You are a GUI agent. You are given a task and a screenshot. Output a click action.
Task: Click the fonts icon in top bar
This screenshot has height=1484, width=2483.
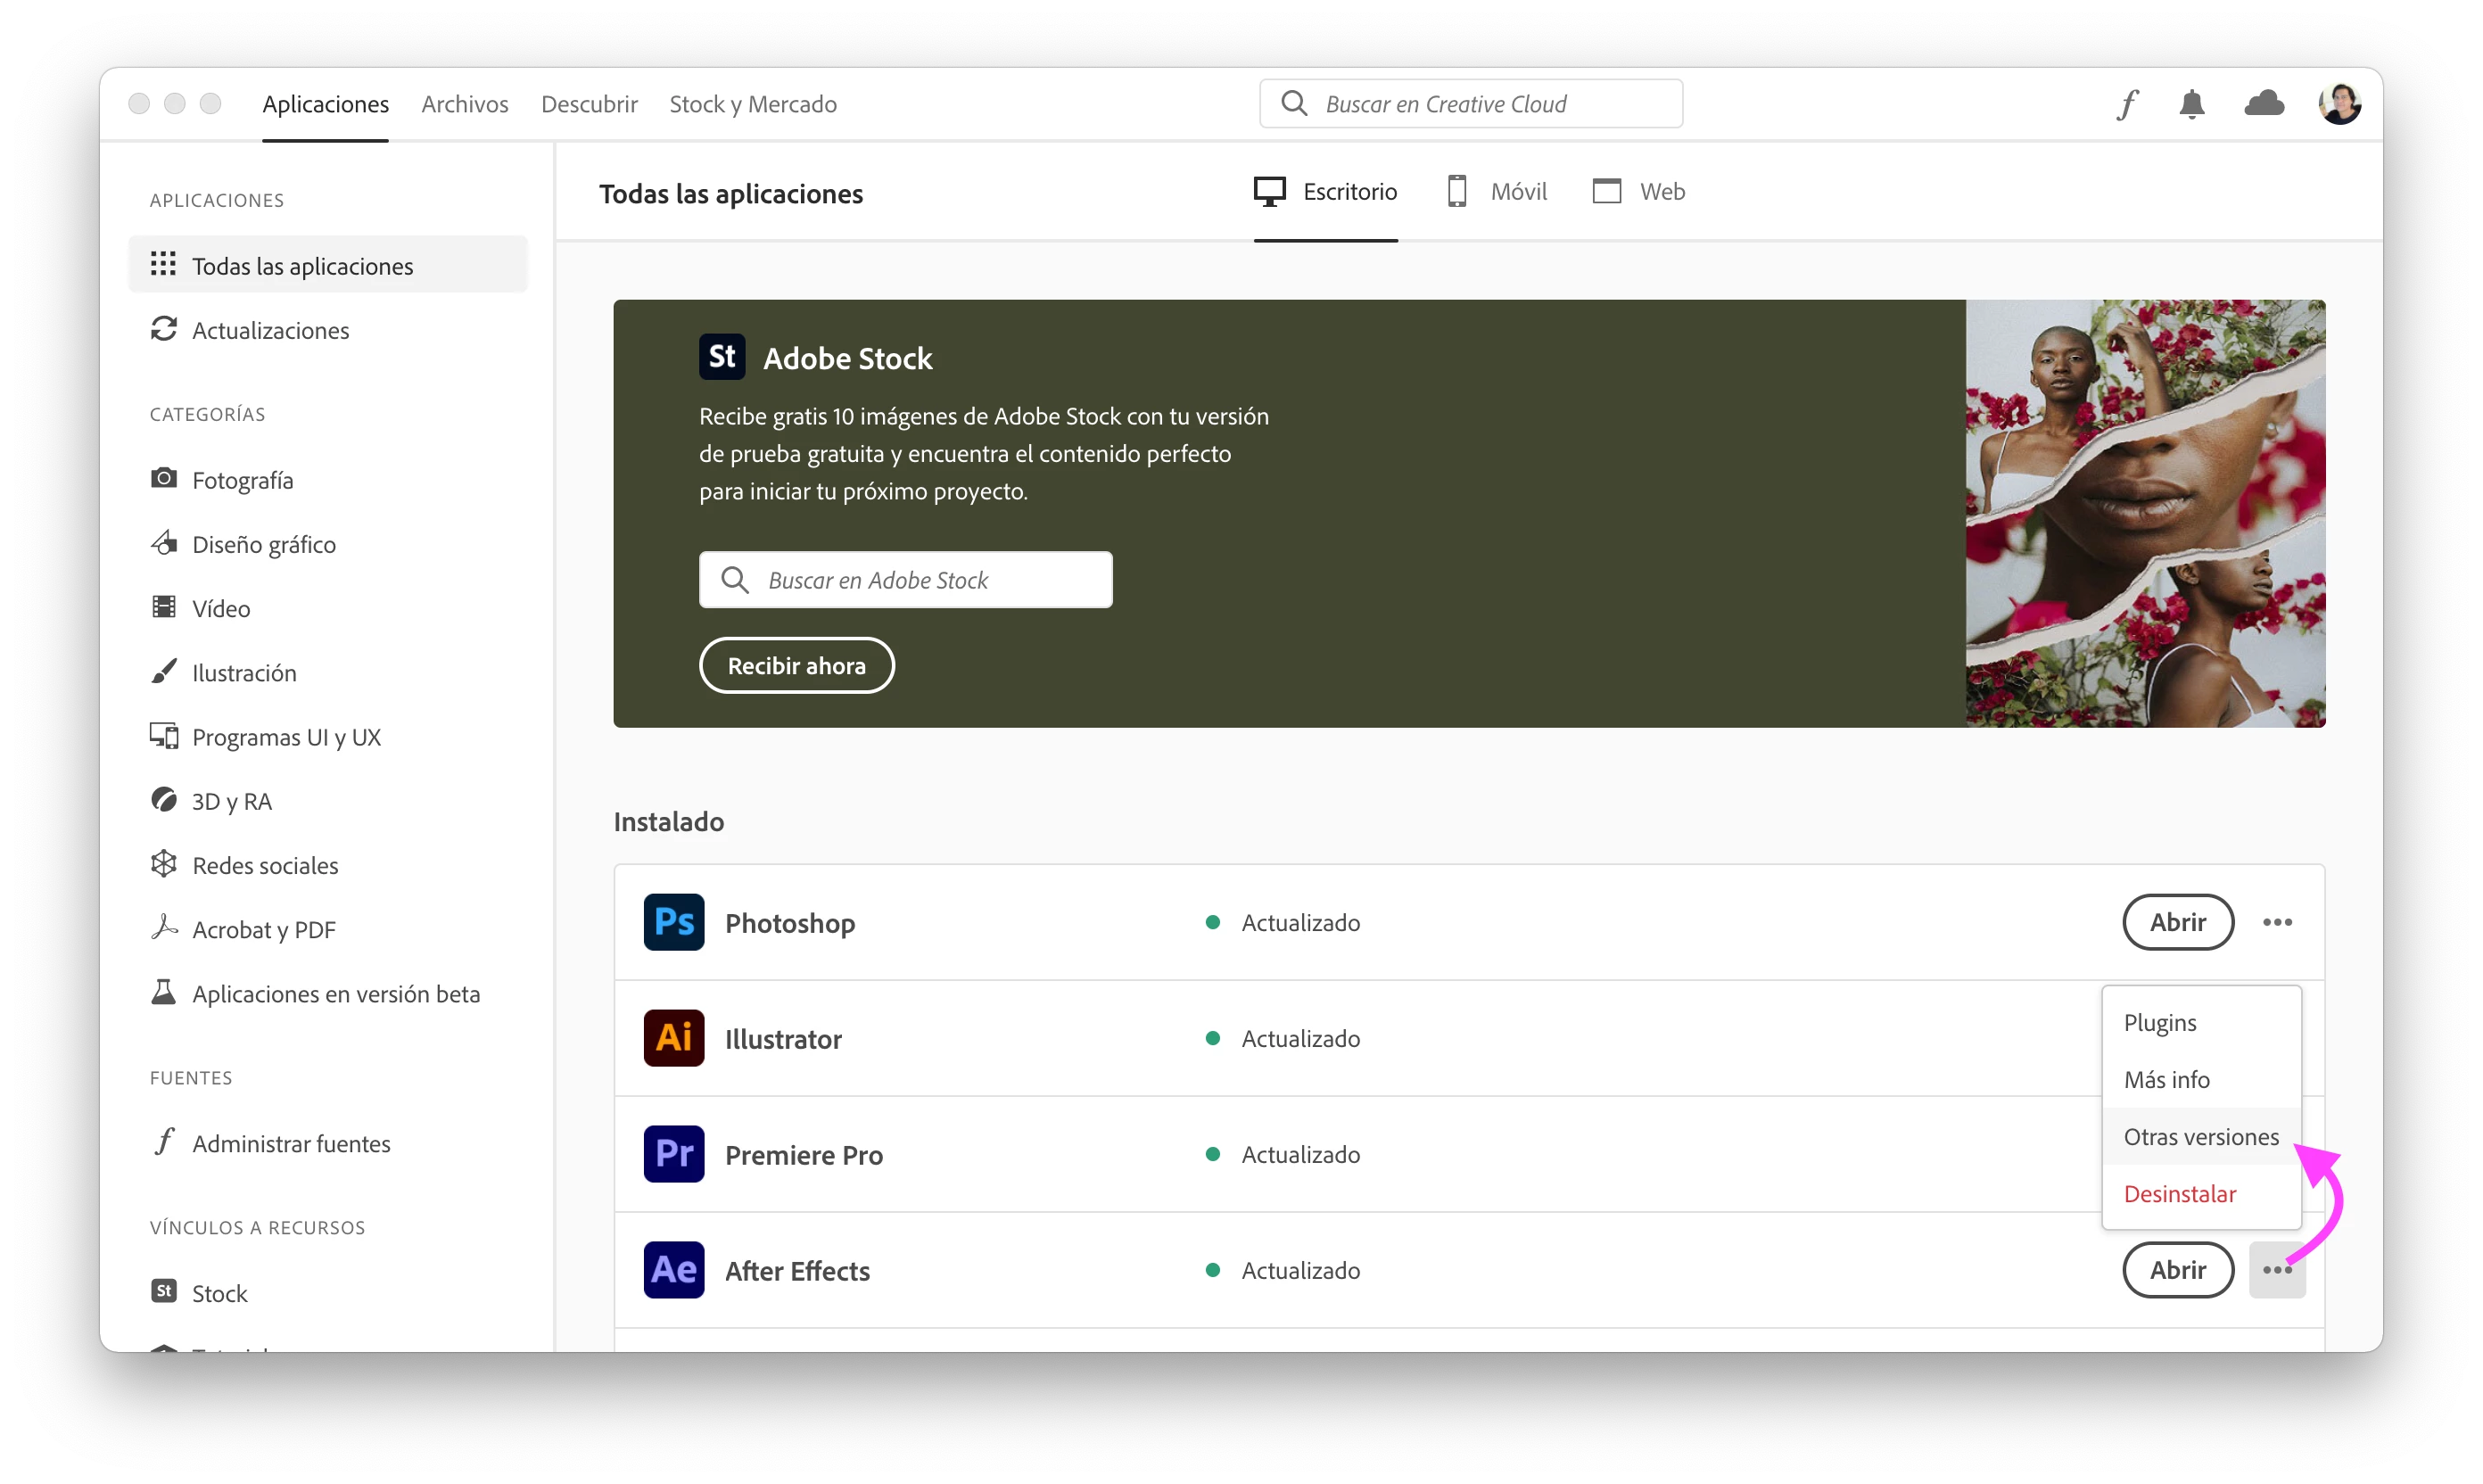2126,104
